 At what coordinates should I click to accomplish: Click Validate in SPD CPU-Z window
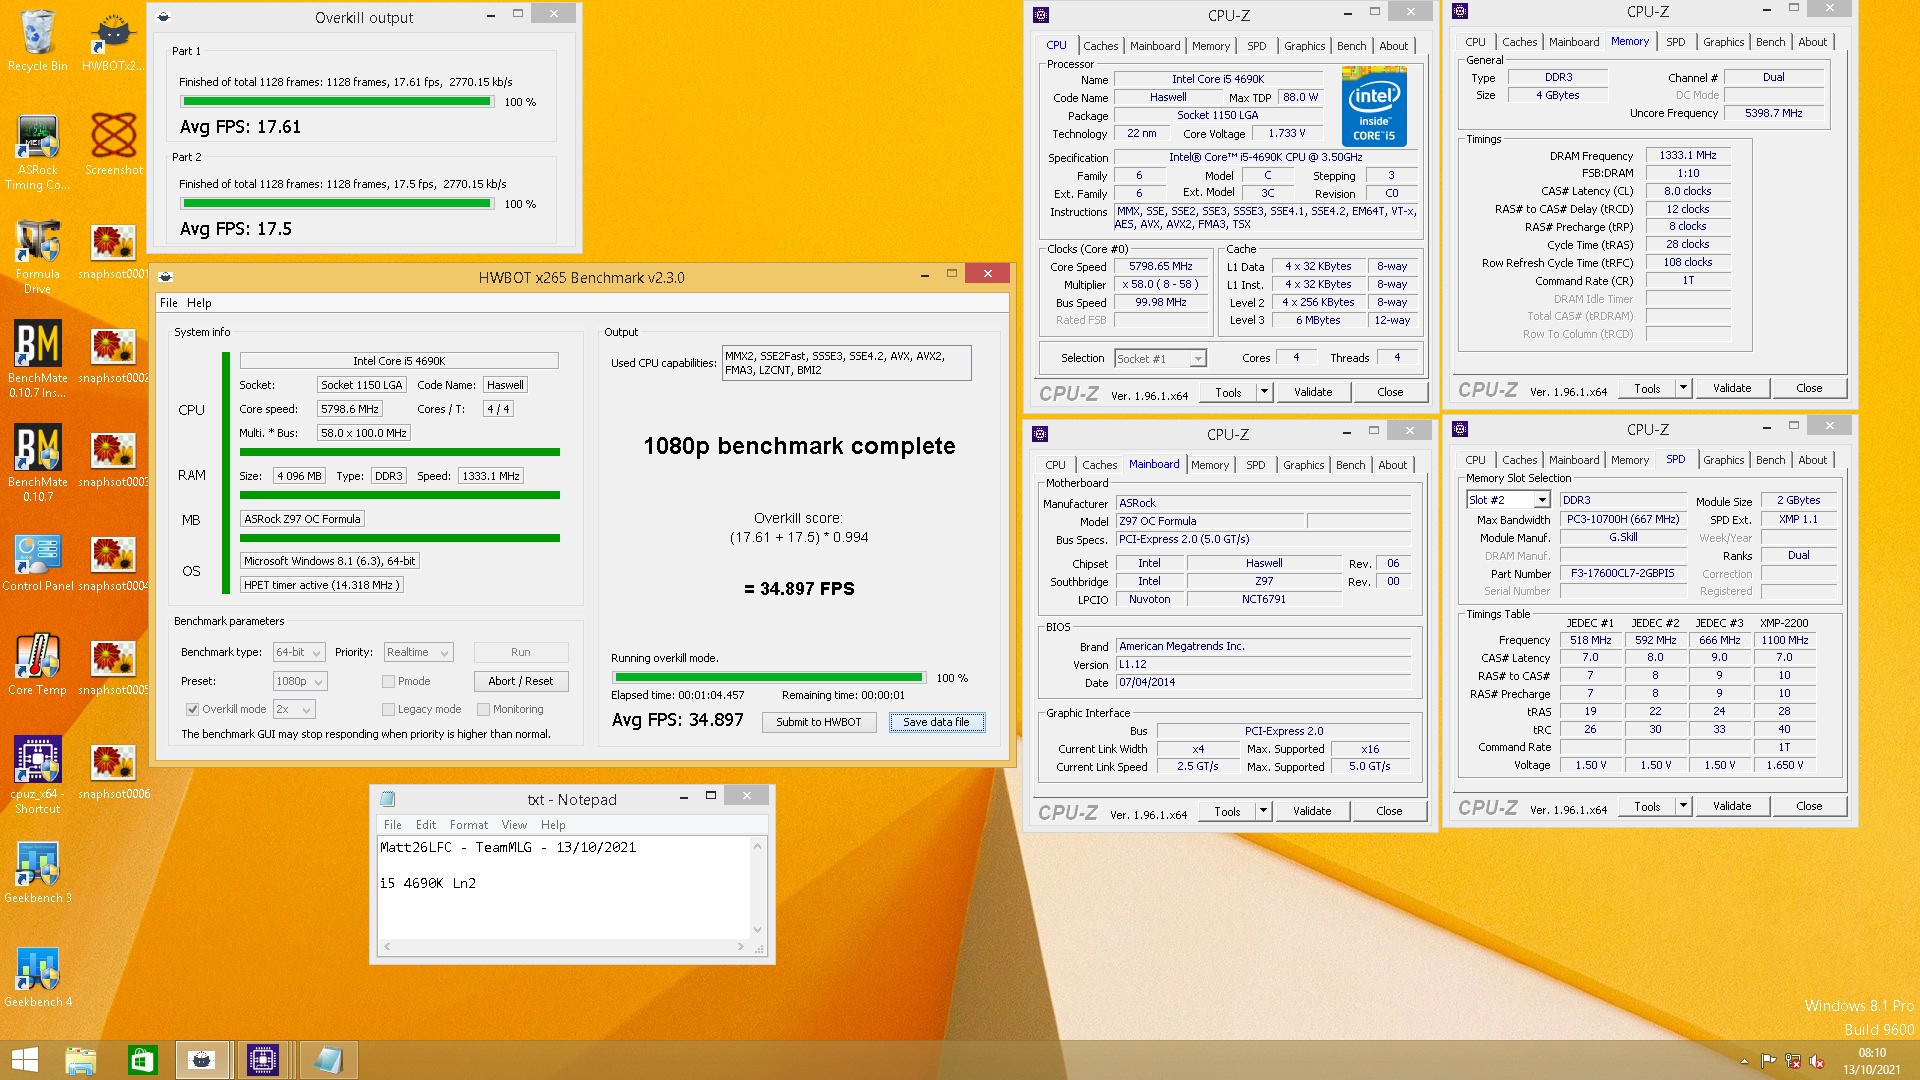point(1732,807)
